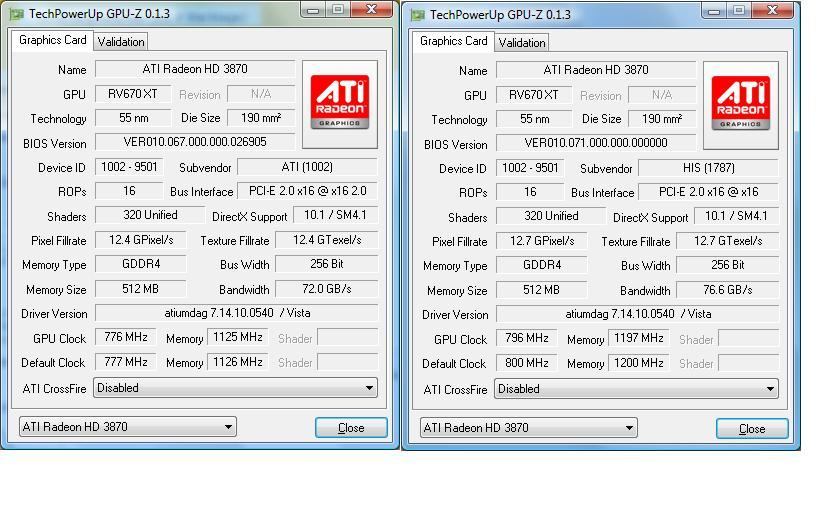840x525 pixels.
Task: Select Graphics Card tab in left window
Action: point(52,40)
